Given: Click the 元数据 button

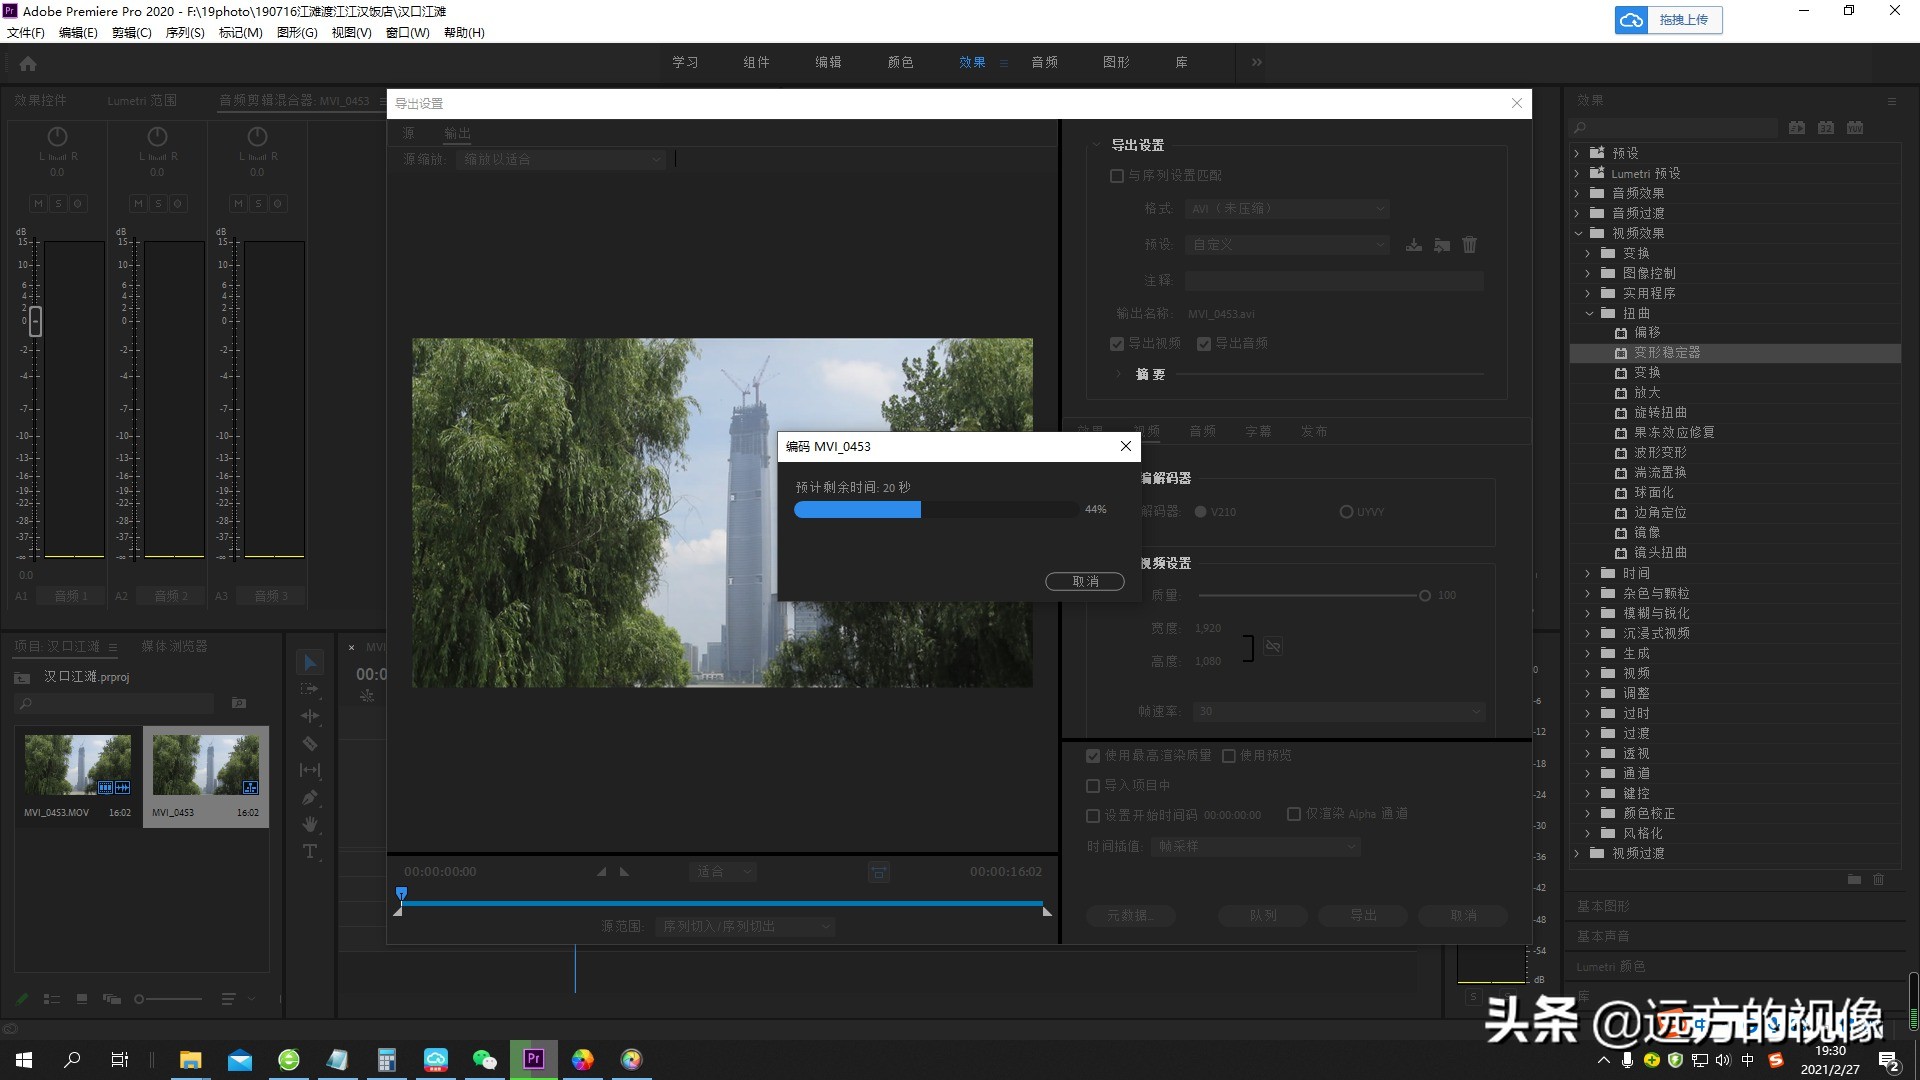Looking at the screenshot, I should click(1130, 916).
